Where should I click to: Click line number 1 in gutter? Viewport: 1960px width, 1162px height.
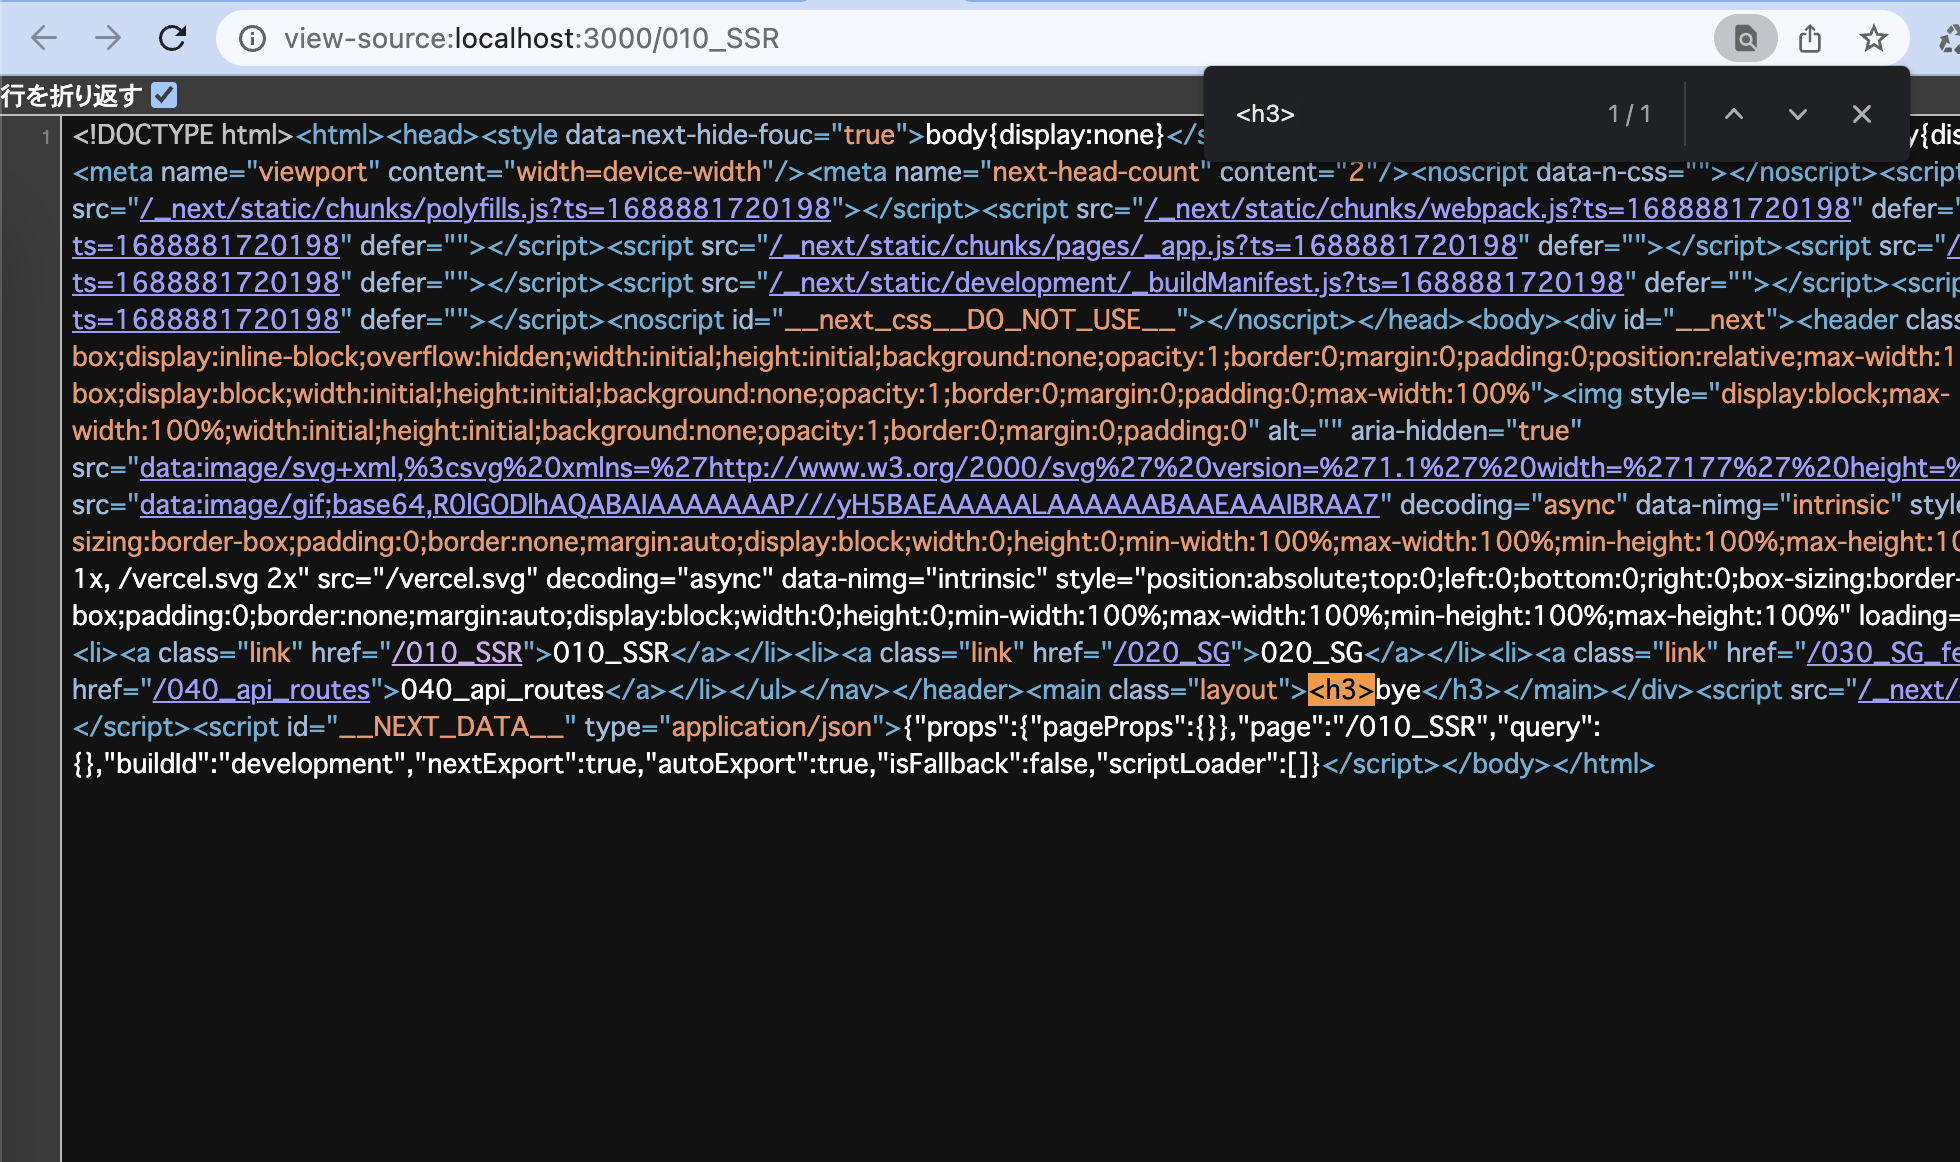click(x=46, y=136)
